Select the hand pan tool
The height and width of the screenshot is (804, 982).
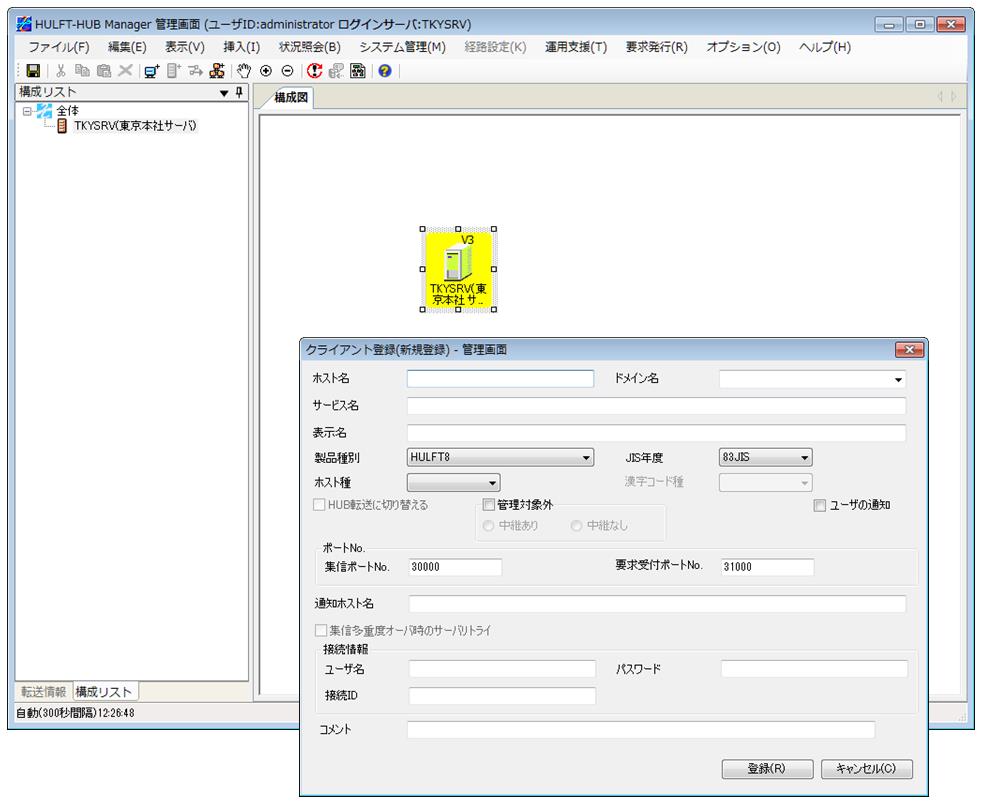point(244,71)
